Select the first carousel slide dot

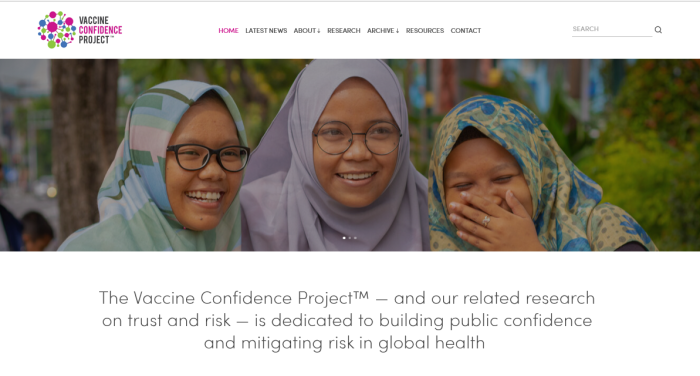344,238
